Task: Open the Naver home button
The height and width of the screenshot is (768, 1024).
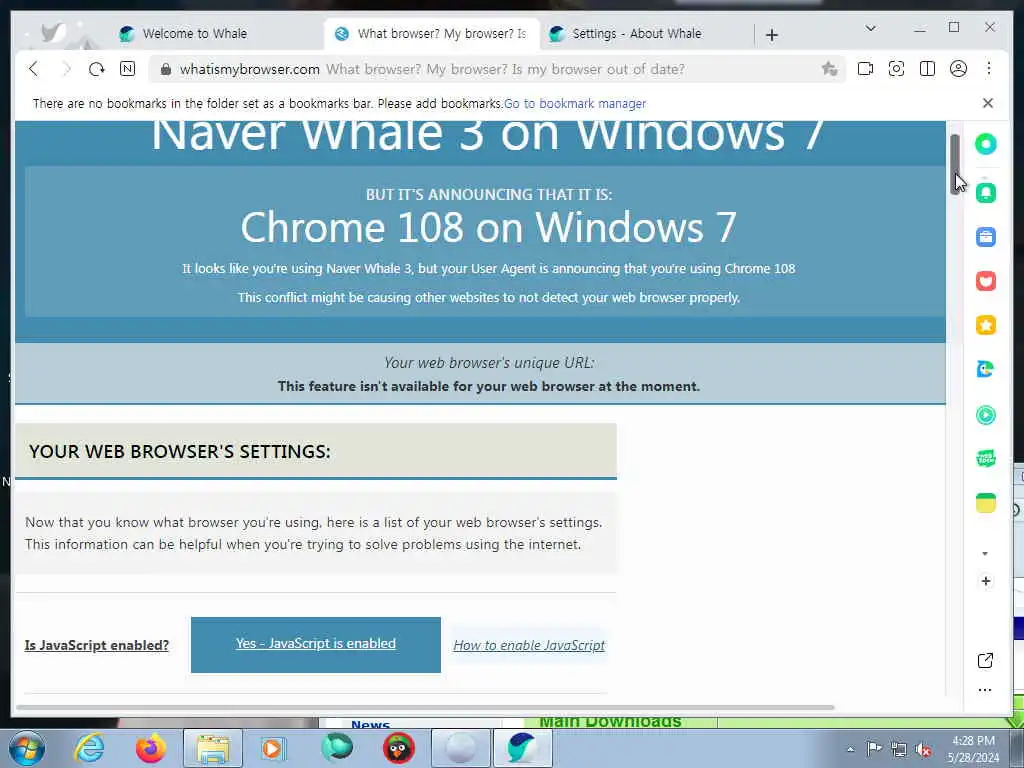Action: click(x=127, y=69)
